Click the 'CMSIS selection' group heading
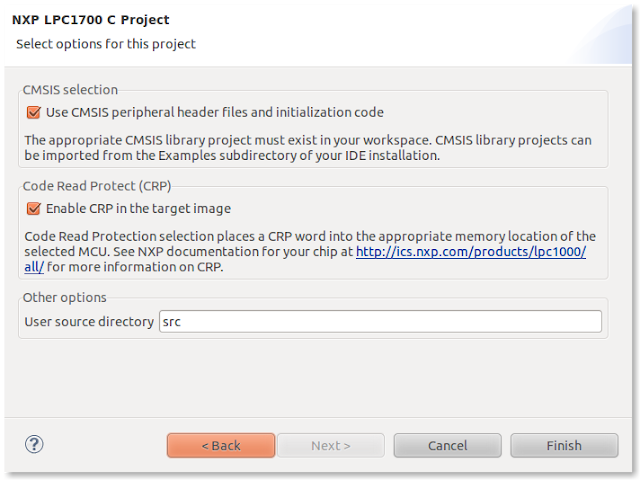This screenshot has height=480, width=640. point(70,90)
